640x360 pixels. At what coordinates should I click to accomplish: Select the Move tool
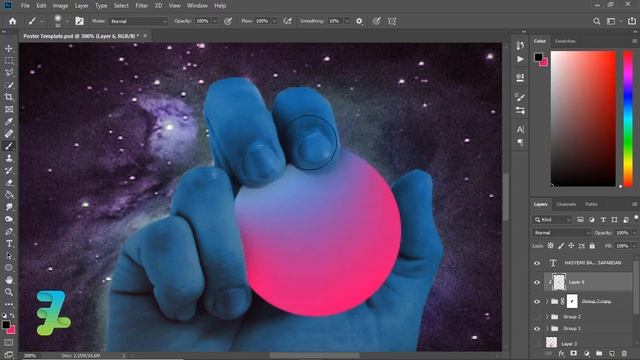pyautogui.click(x=9, y=49)
